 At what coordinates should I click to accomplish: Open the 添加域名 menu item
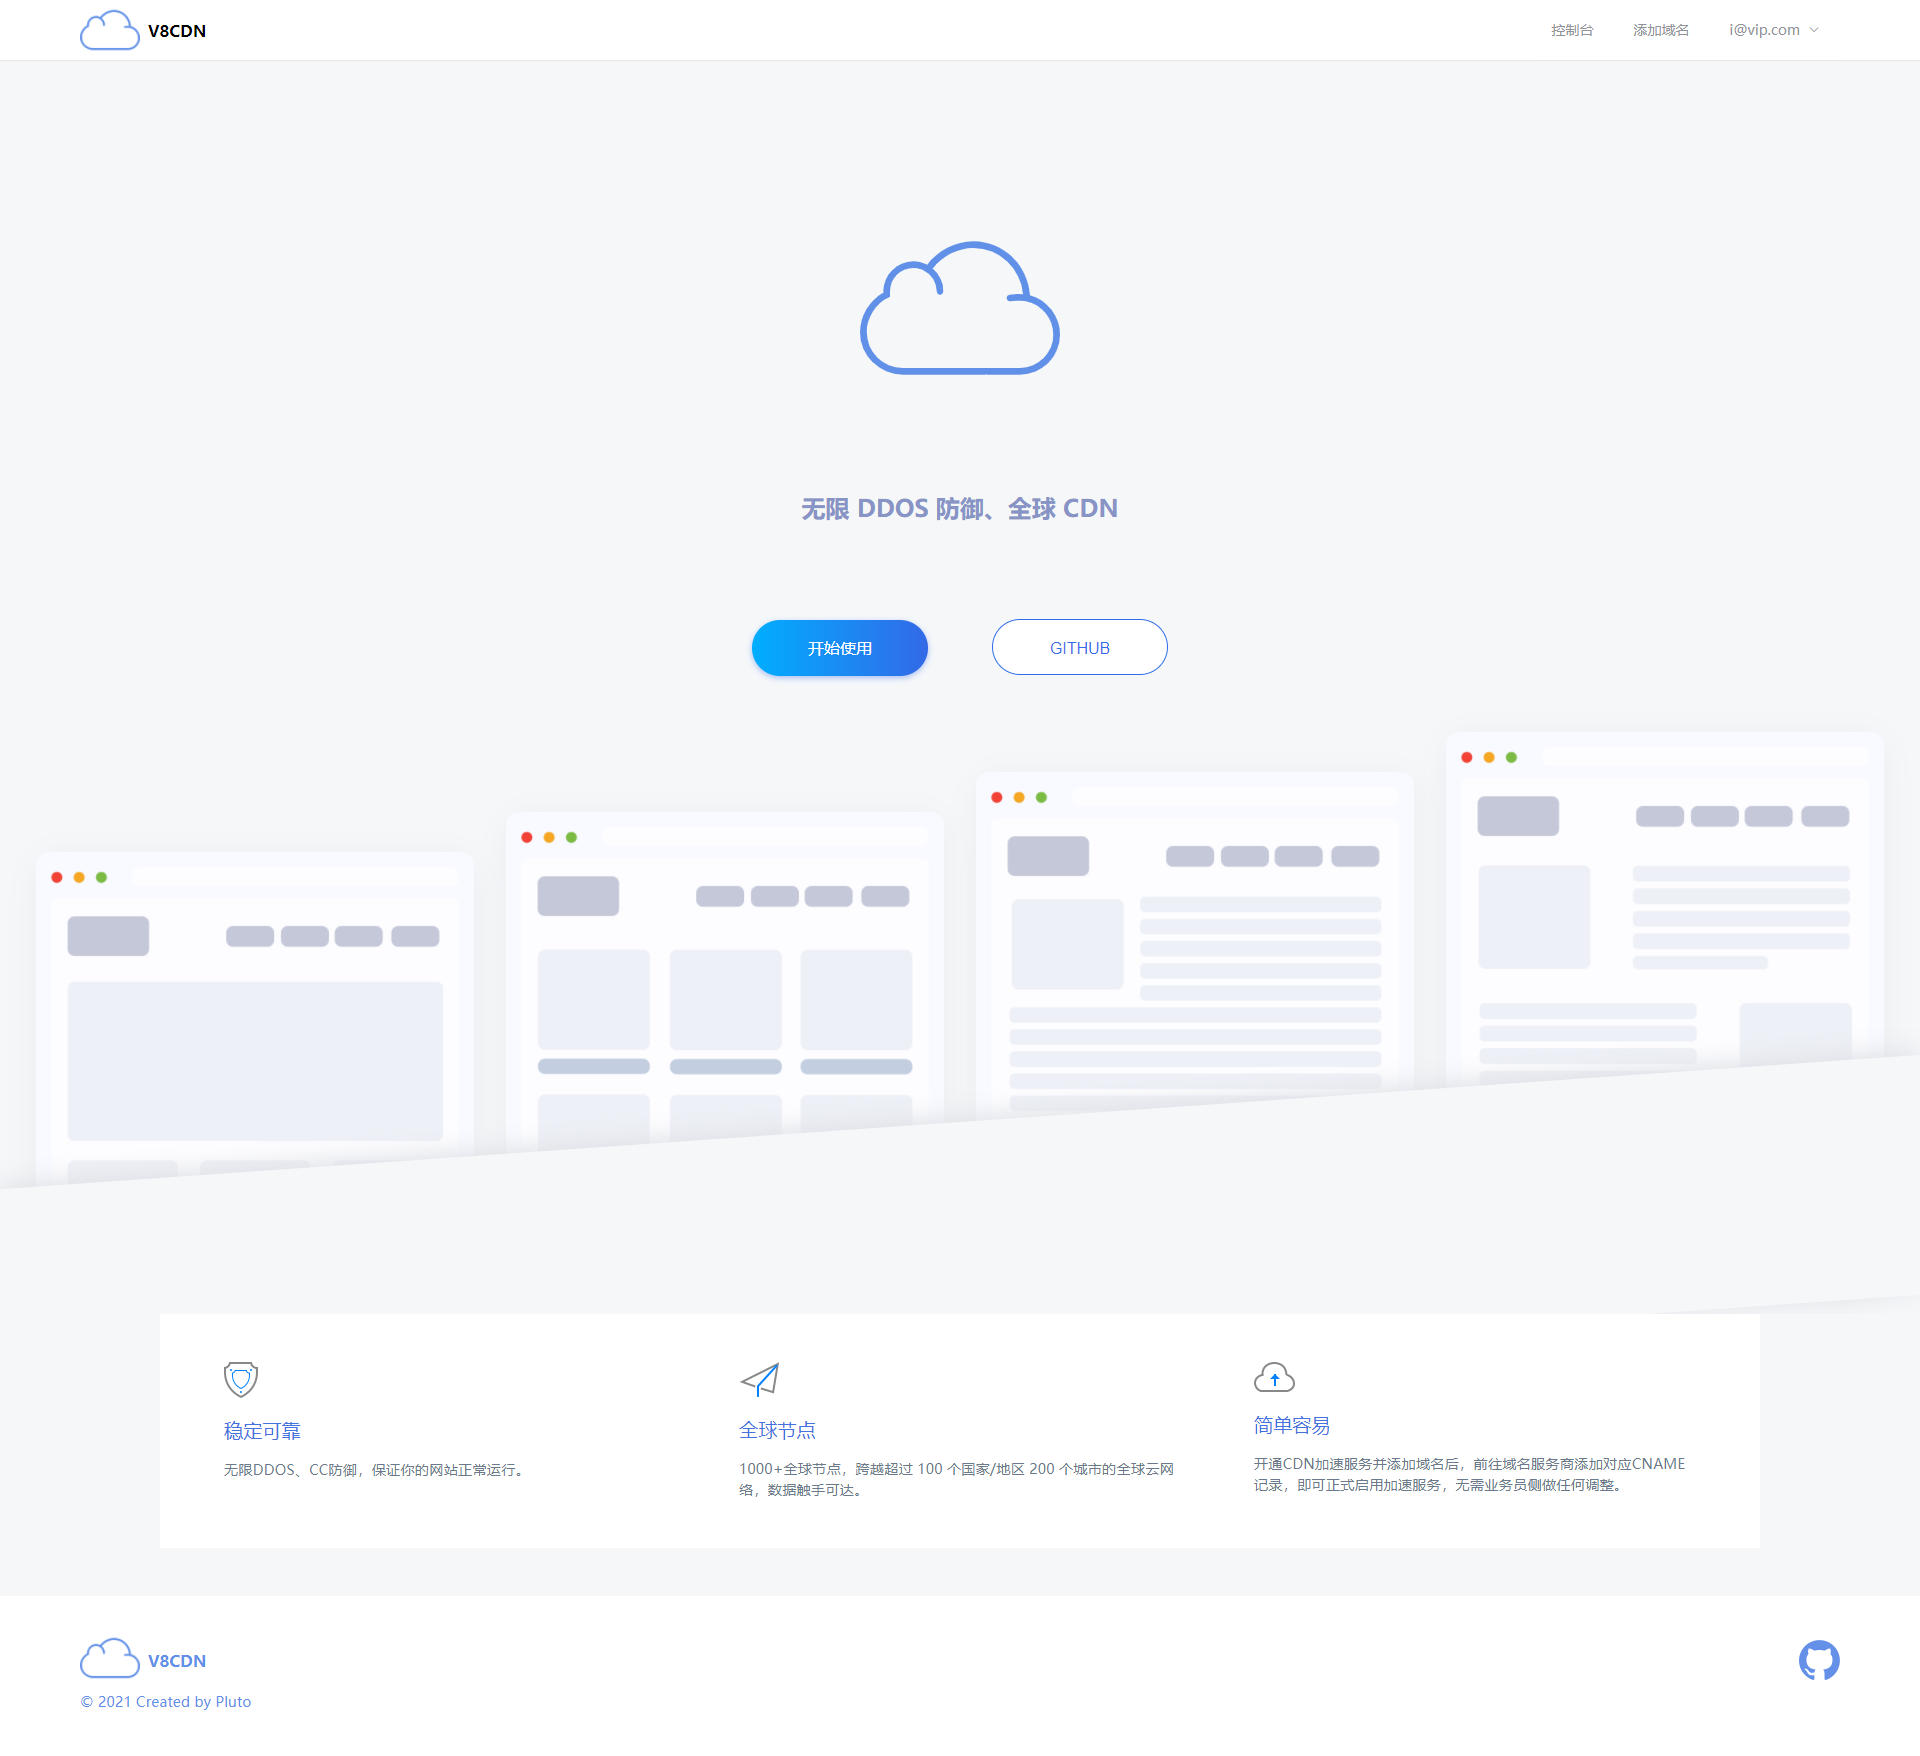tap(1661, 30)
